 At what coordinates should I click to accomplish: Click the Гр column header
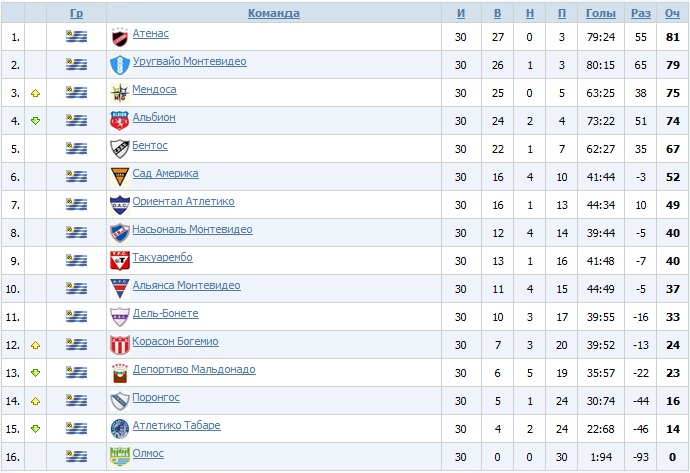click(77, 13)
